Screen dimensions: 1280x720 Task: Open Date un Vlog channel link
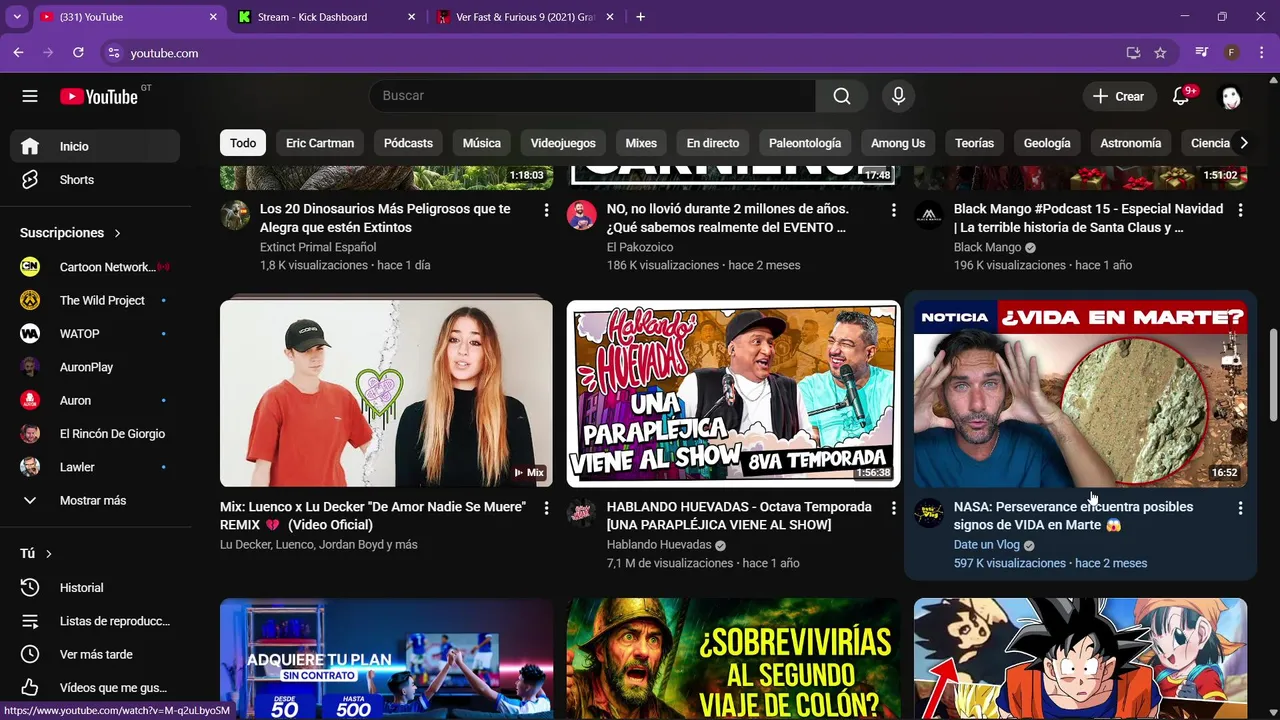pos(987,545)
